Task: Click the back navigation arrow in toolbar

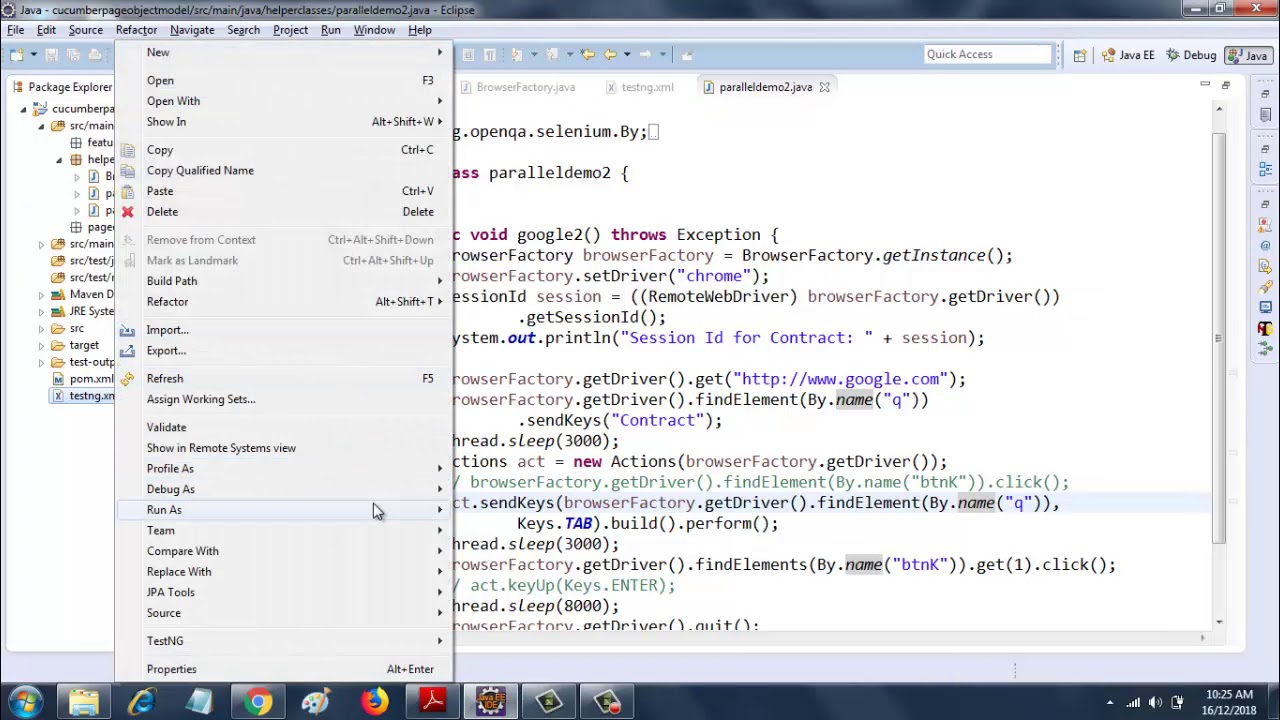Action: [610, 54]
